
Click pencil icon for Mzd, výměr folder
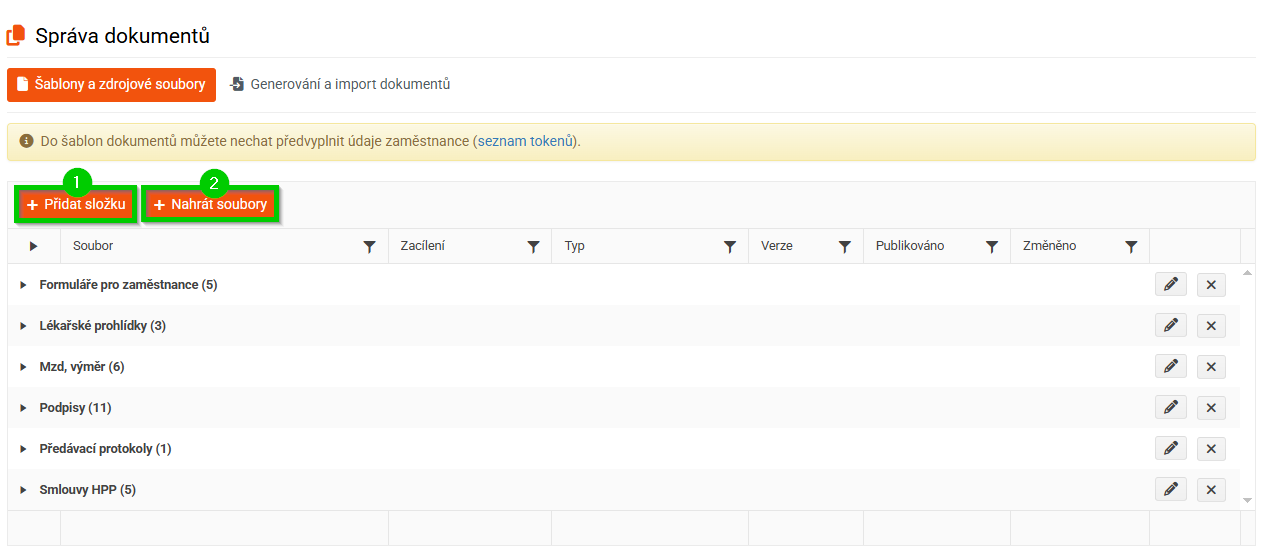1170,367
